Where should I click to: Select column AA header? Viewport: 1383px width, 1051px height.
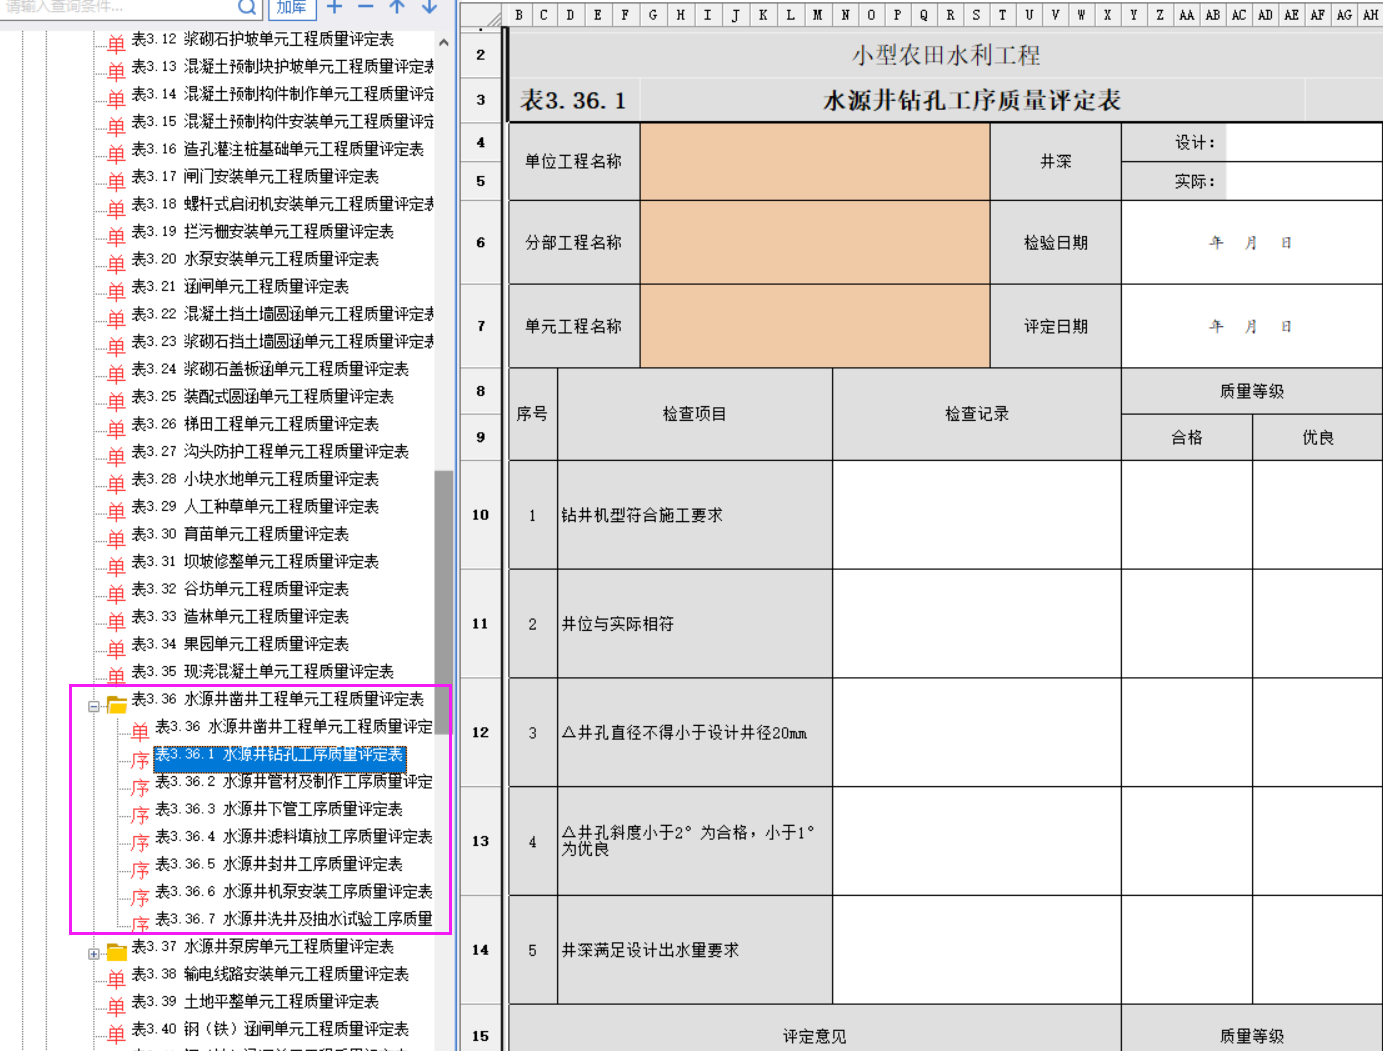pyautogui.click(x=1186, y=15)
